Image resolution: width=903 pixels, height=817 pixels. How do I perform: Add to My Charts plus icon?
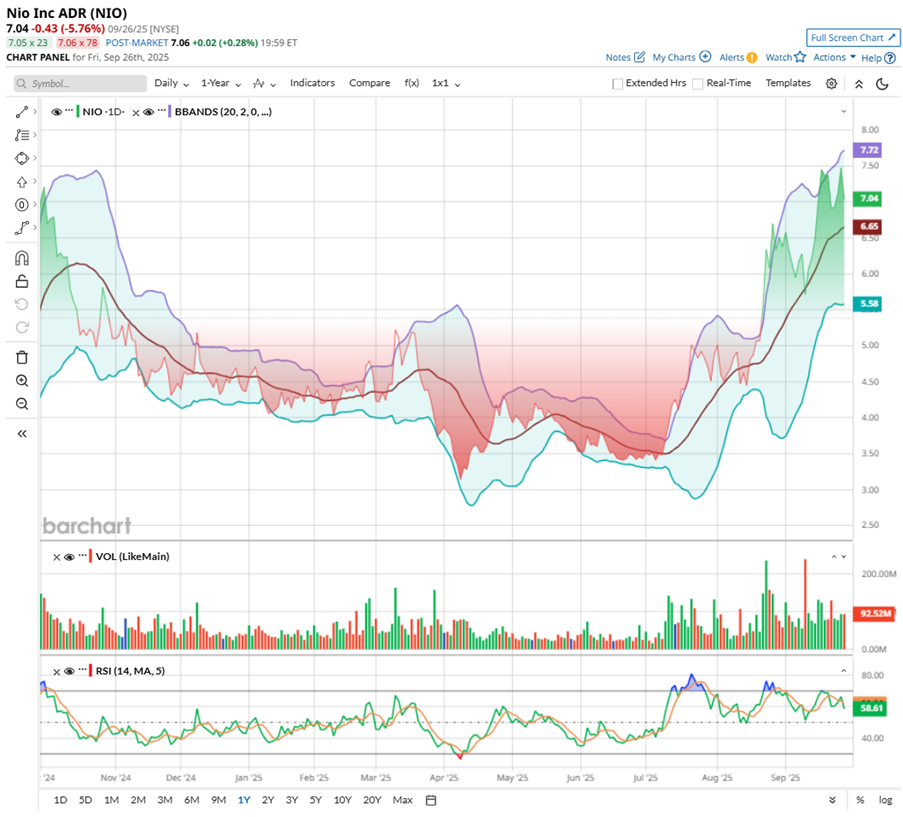point(705,57)
